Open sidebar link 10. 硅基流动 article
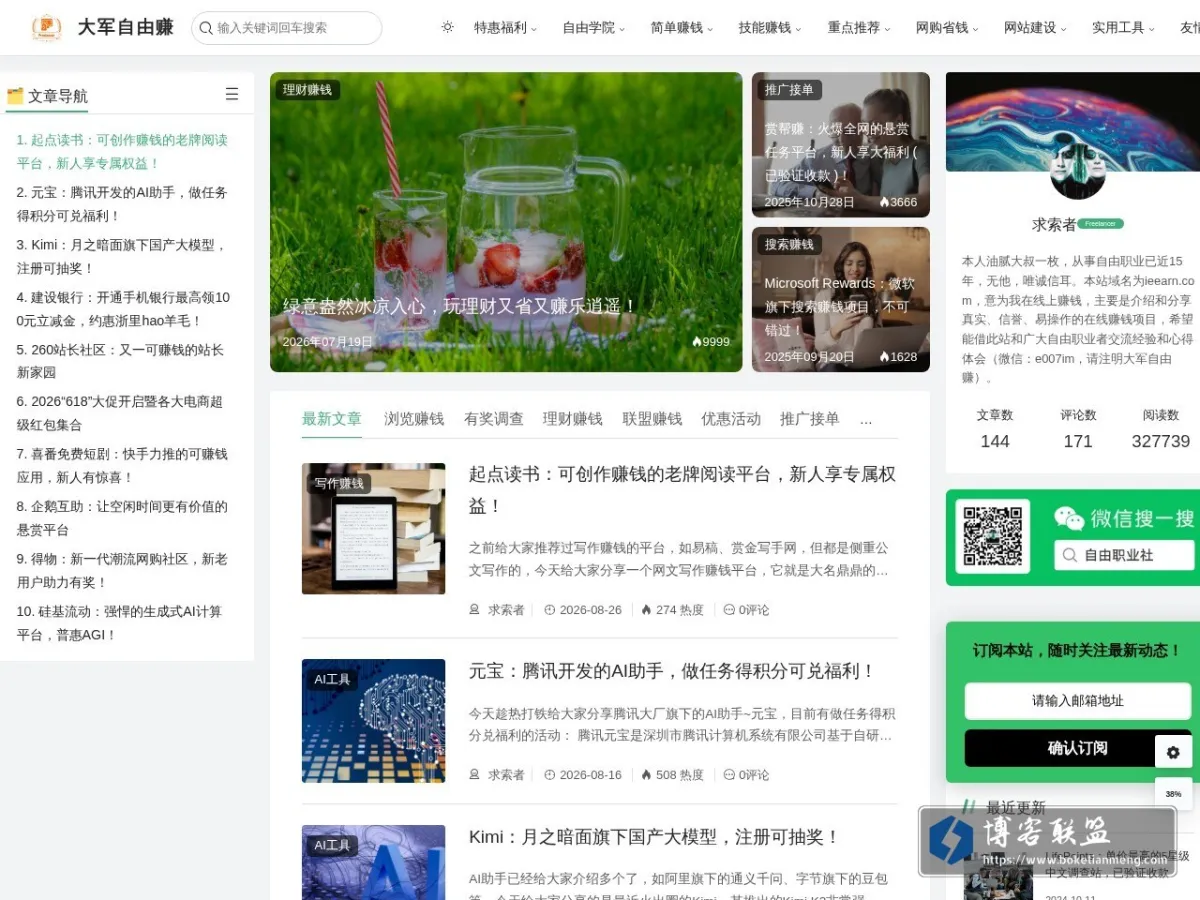 click(119, 623)
